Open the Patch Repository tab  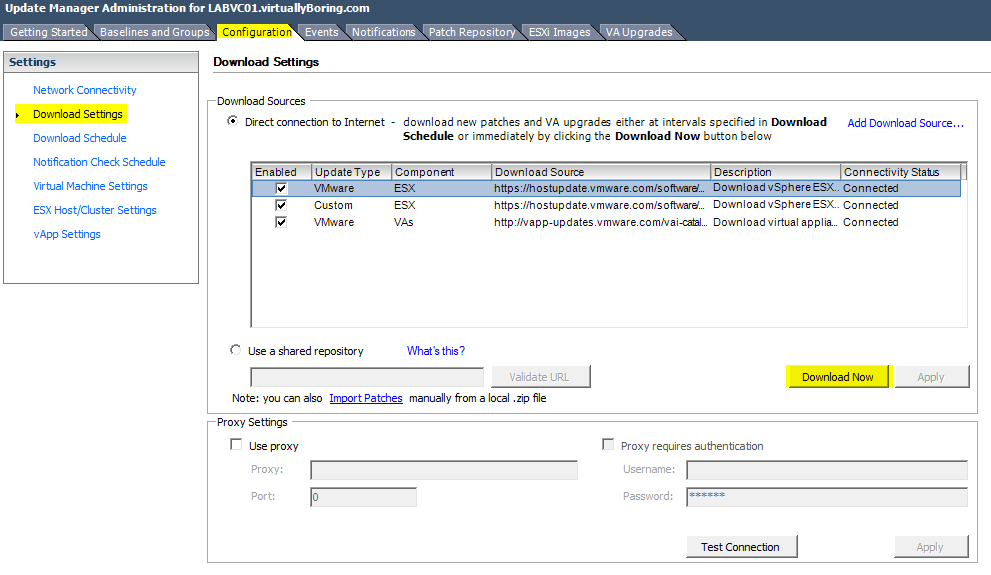point(472,32)
